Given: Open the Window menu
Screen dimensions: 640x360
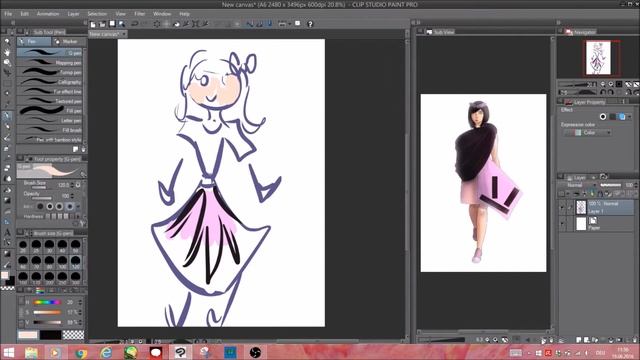Looking at the screenshot, I should 162,14.
